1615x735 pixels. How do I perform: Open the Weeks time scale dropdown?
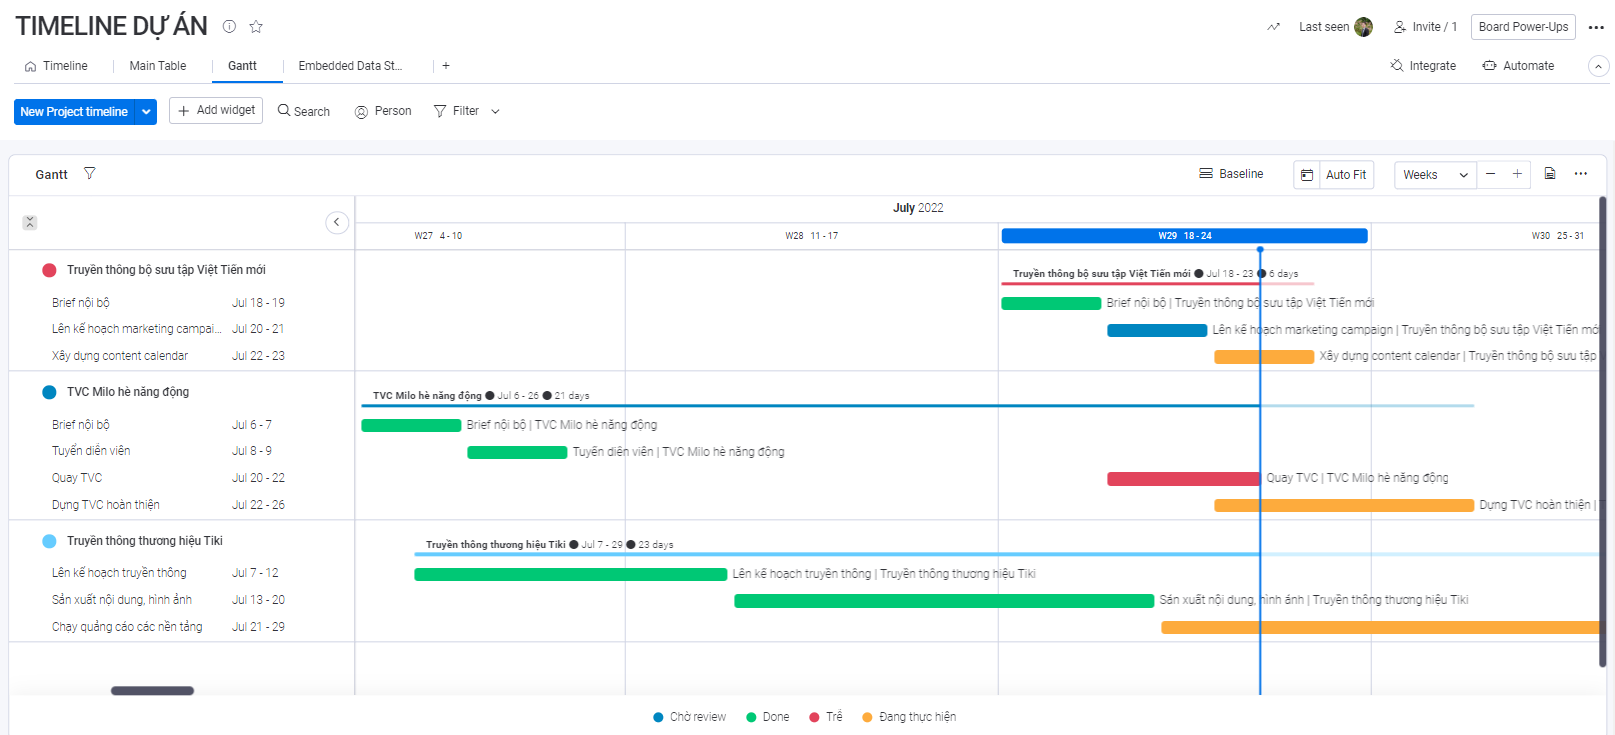(1435, 175)
